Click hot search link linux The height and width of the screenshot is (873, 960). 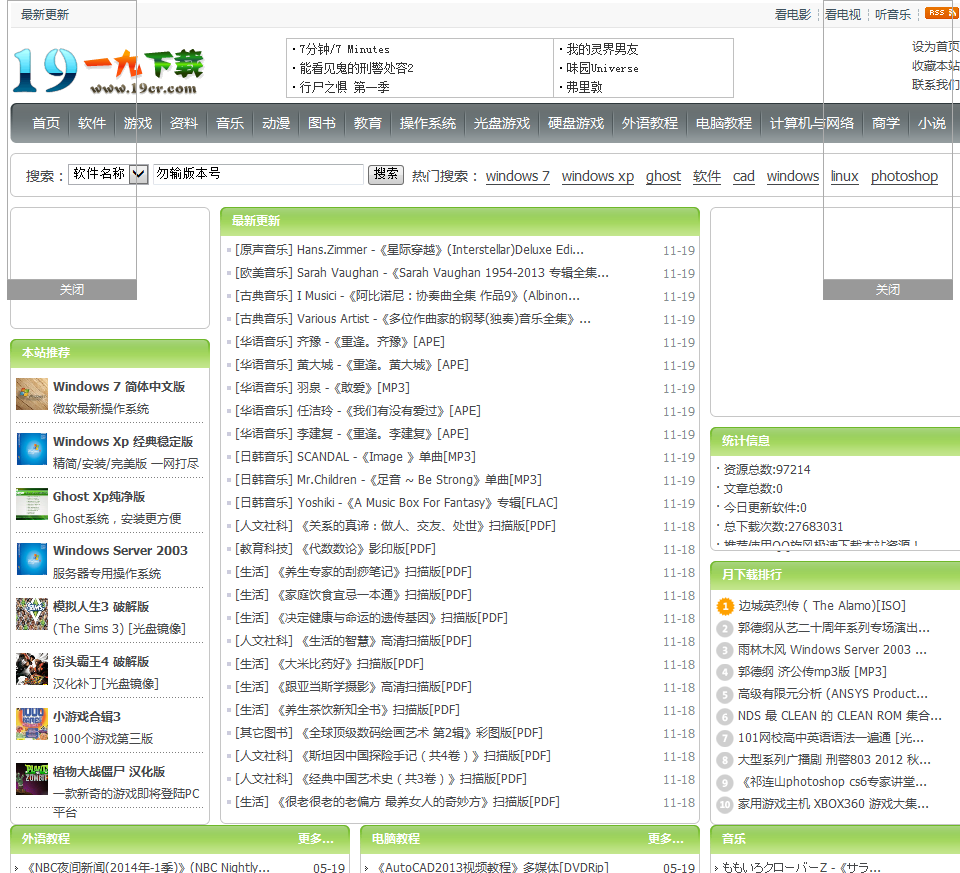tap(844, 176)
